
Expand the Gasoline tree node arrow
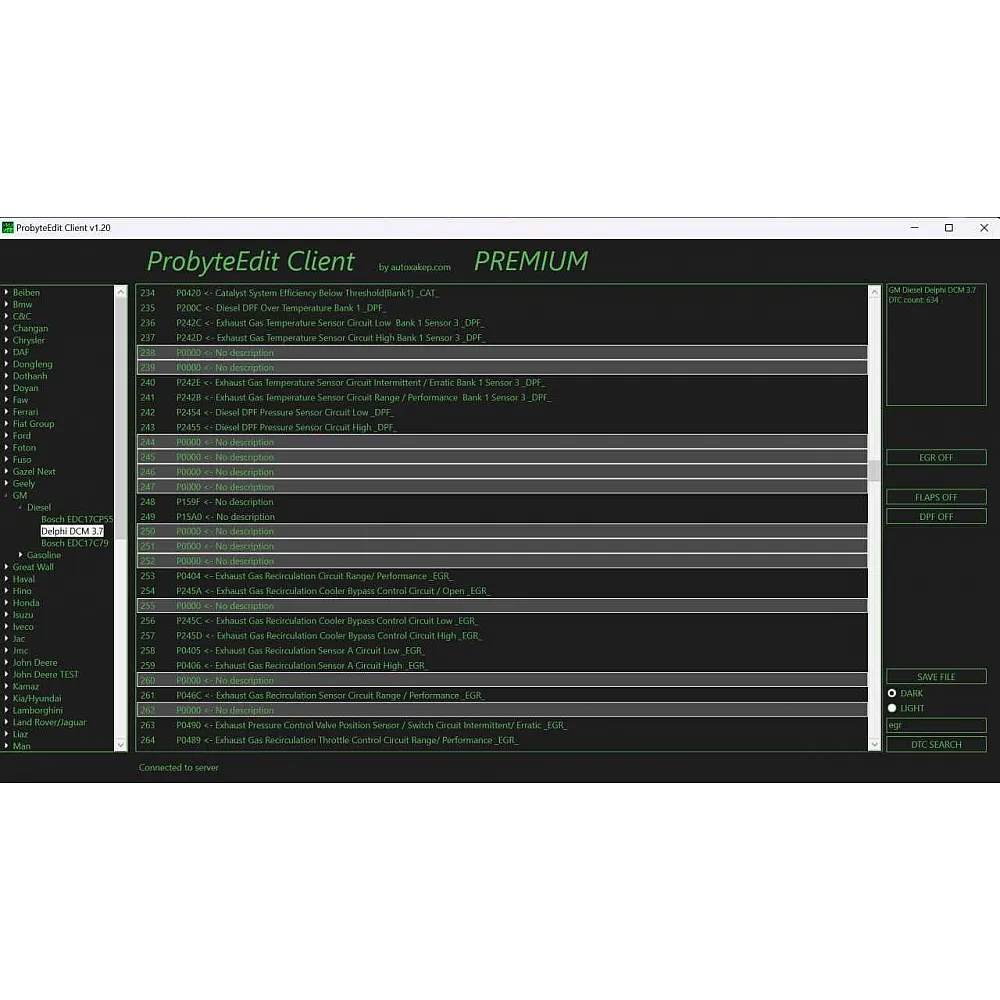[x=20, y=555]
